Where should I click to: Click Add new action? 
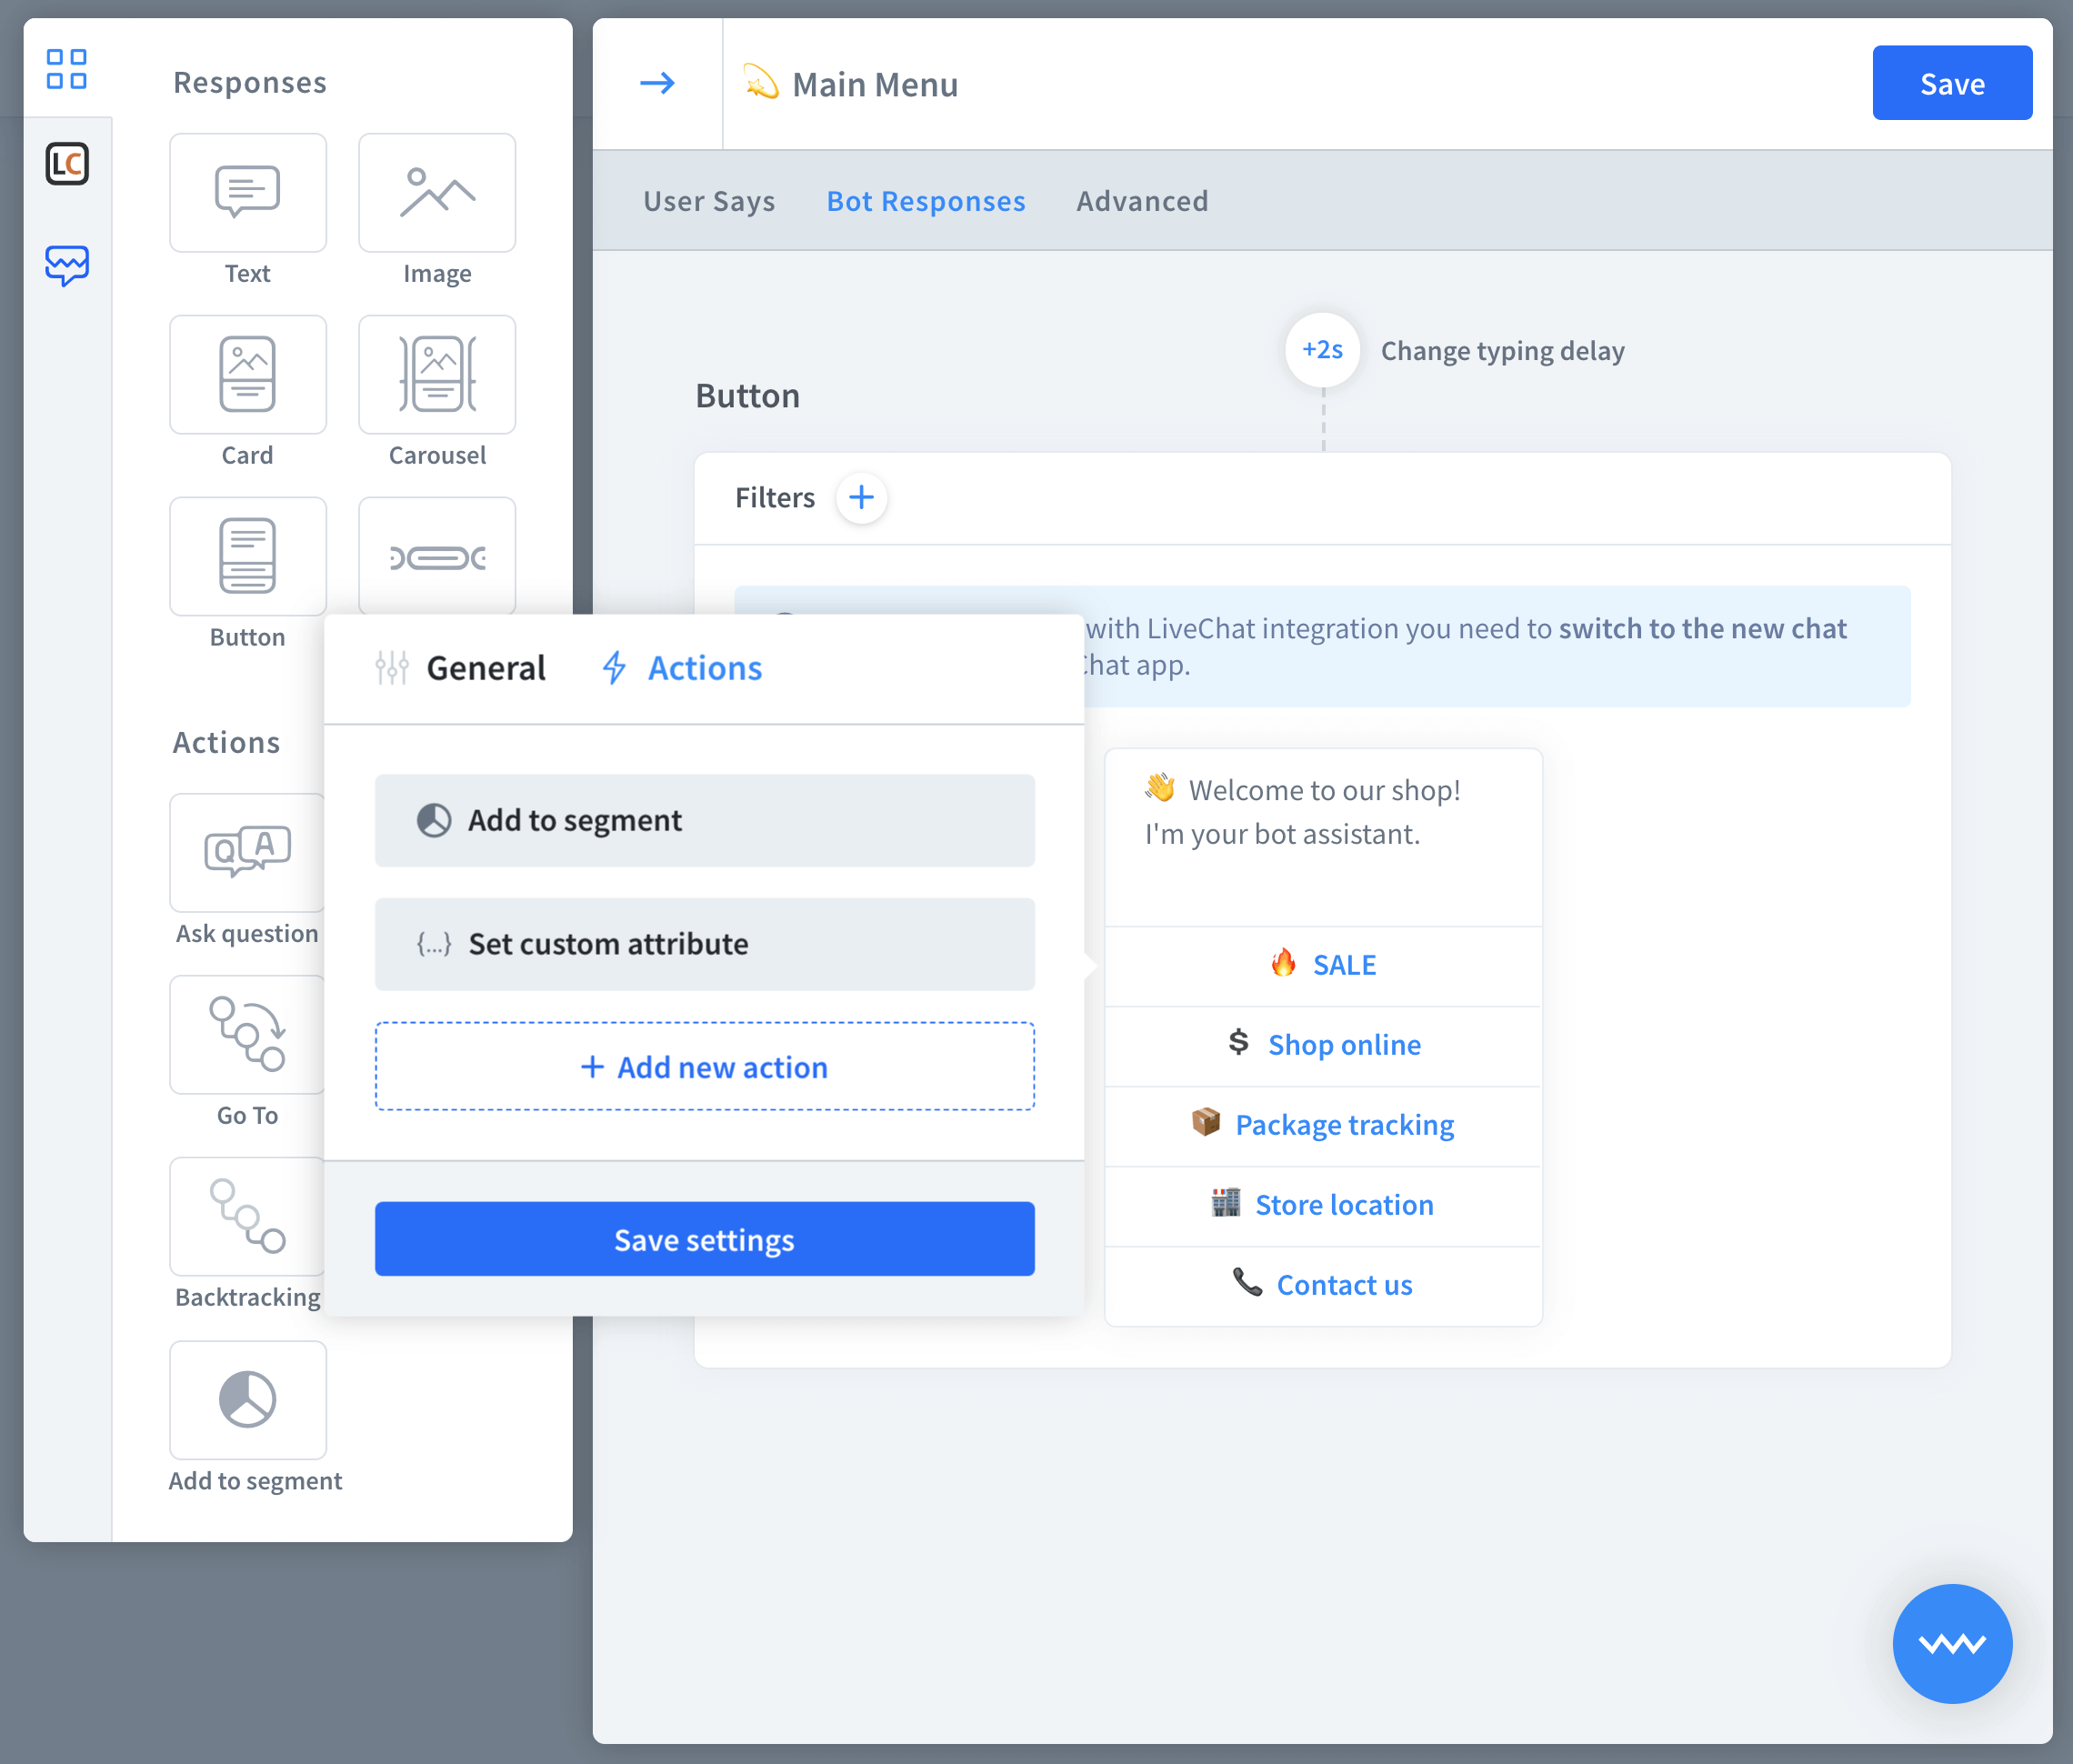click(704, 1066)
